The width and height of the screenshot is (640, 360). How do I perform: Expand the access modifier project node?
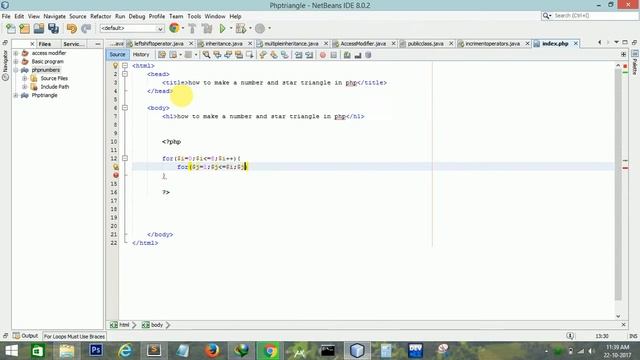pos(16,53)
